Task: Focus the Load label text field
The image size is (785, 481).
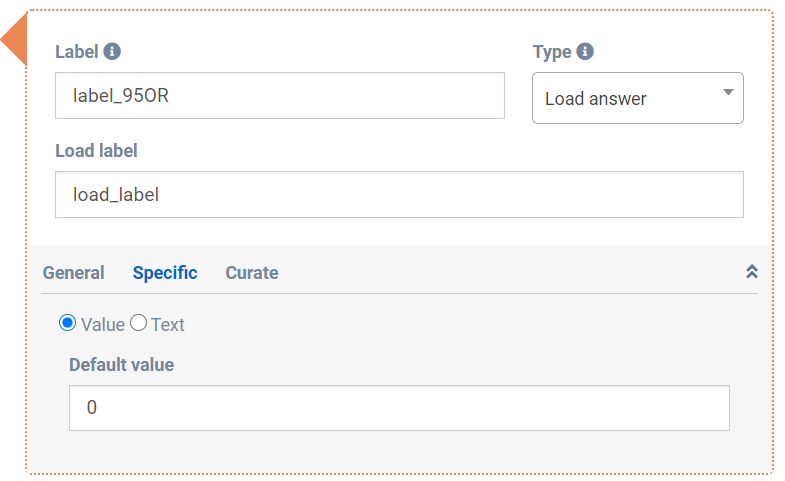Action: click(x=399, y=194)
